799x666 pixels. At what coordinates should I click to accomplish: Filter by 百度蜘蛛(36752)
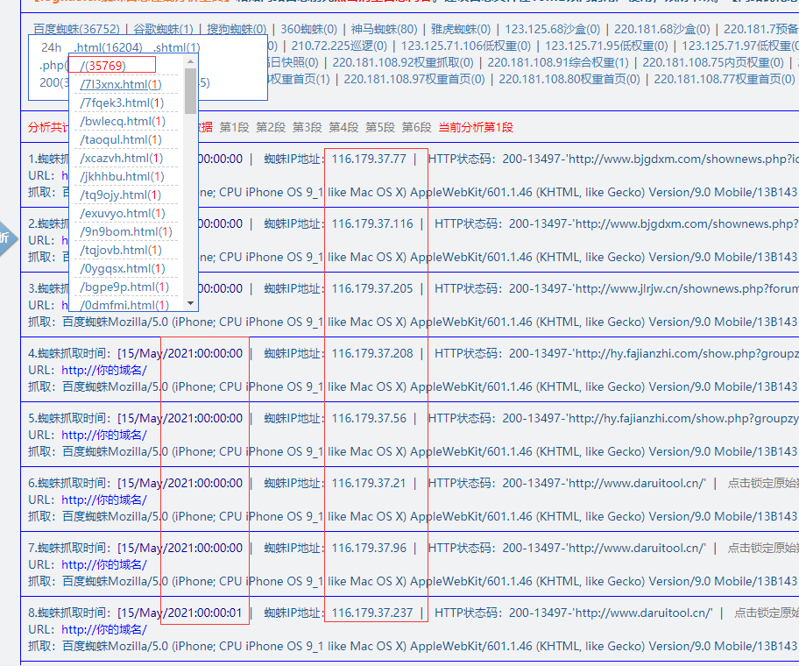(x=76, y=29)
